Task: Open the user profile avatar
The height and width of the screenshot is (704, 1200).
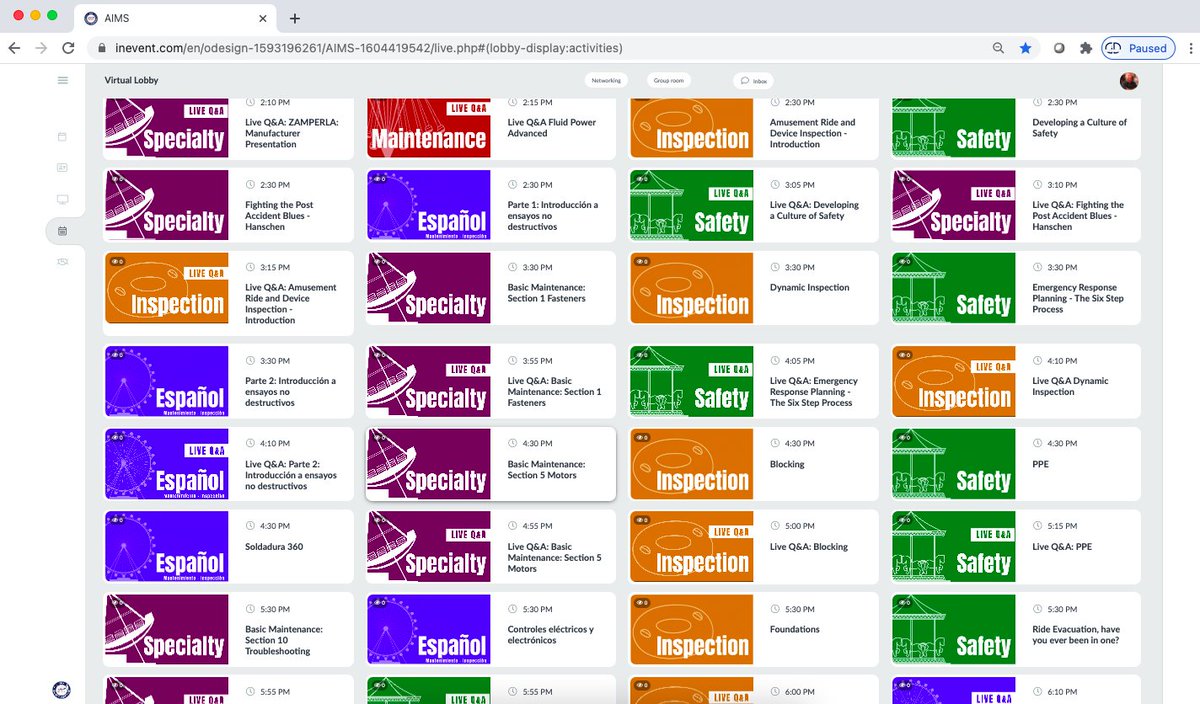Action: point(1128,81)
